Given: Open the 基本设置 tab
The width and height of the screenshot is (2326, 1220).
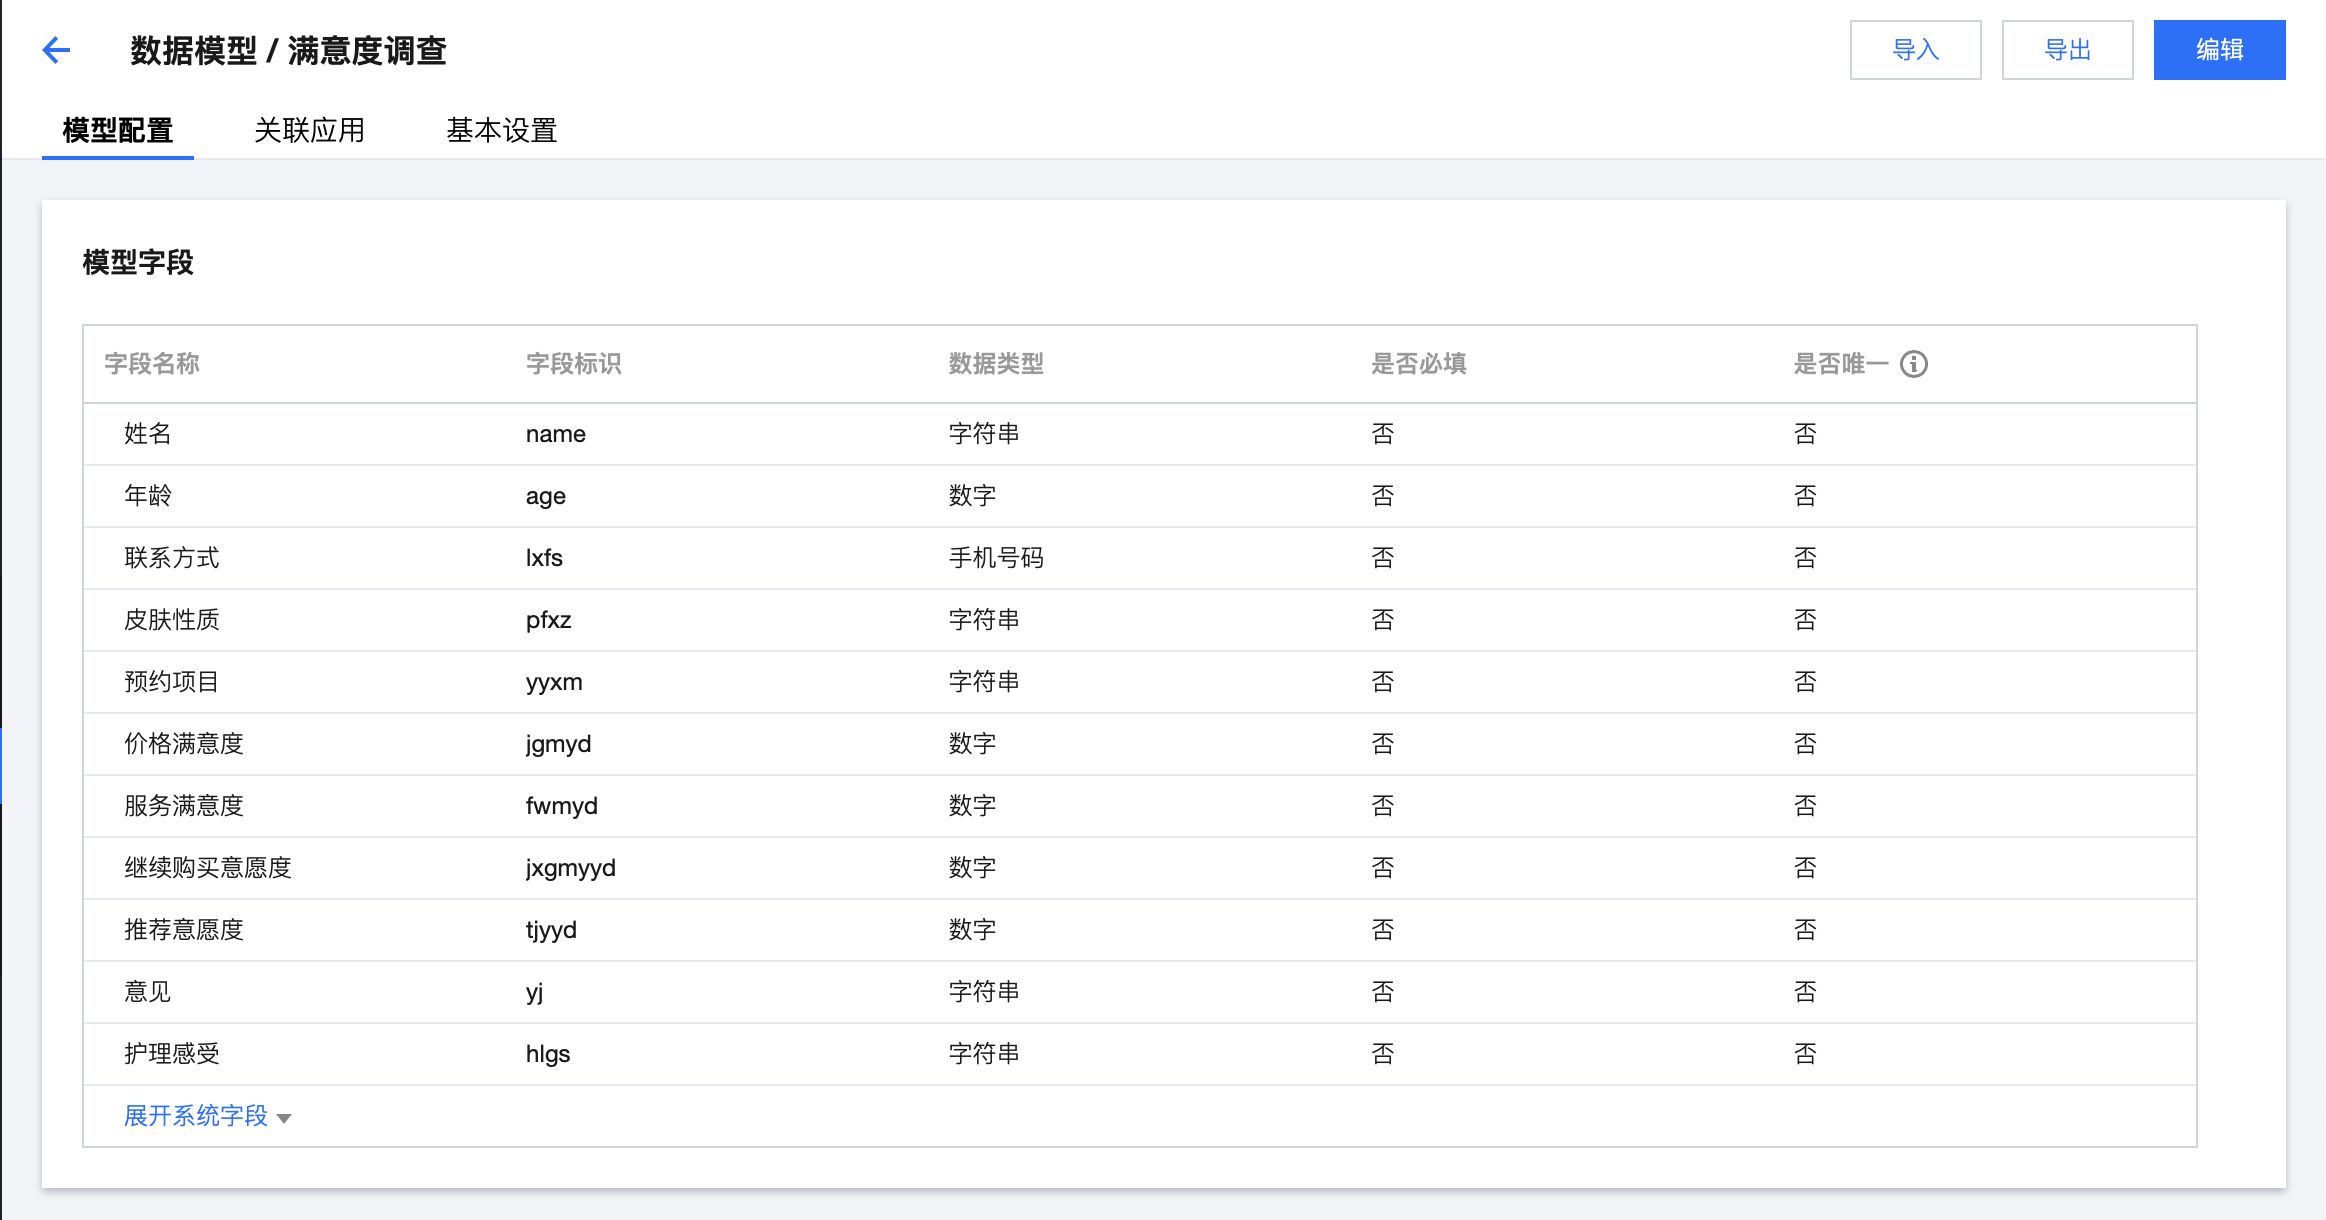Looking at the screenshot, I should (x=501, y=130).
